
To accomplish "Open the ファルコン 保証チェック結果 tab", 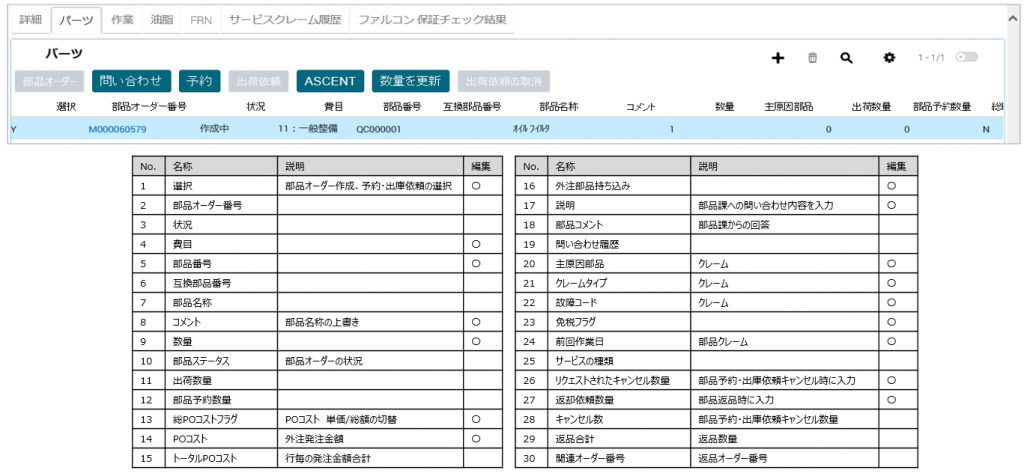I will pos(432,20).
